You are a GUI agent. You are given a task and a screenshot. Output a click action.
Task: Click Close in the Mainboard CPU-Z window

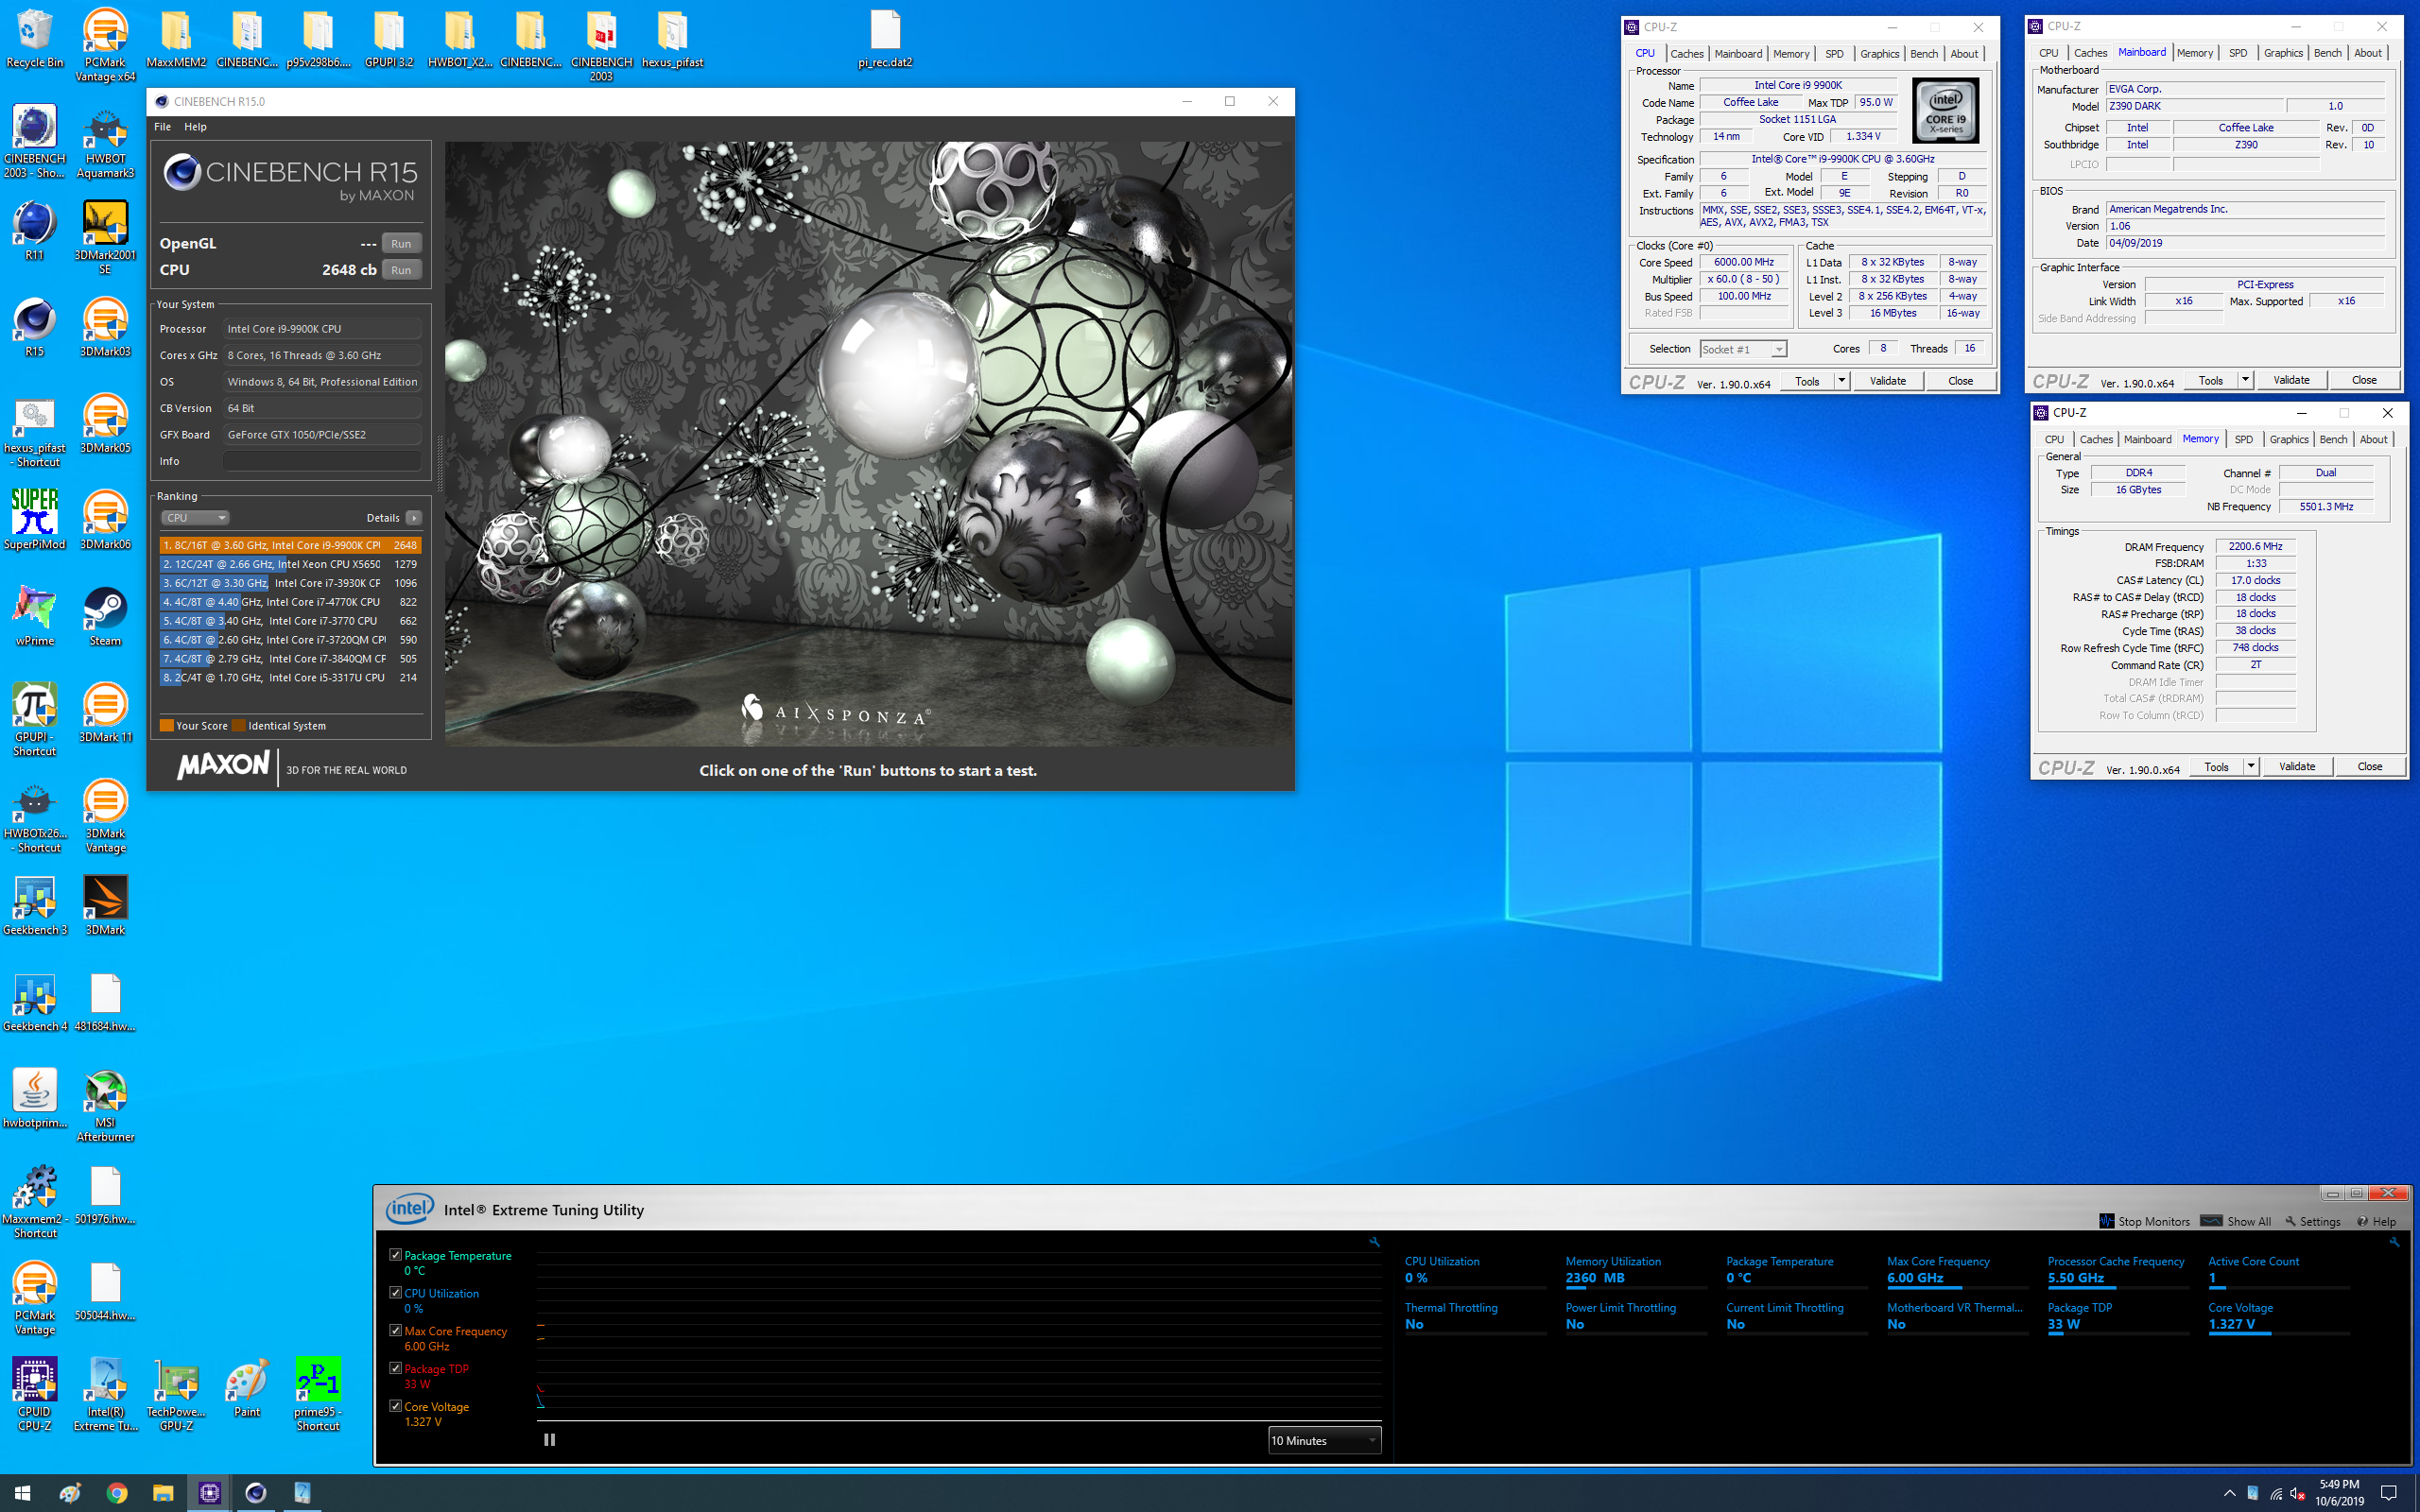coord(2364,380)
